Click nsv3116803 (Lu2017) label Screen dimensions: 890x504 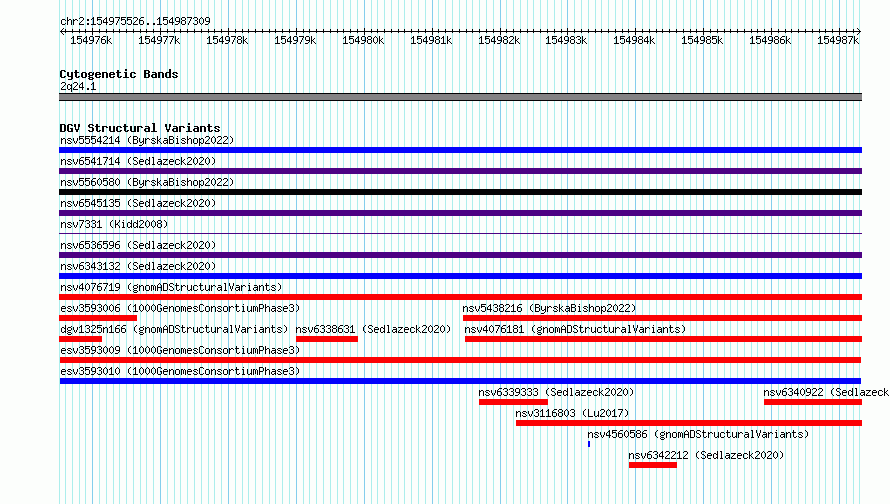click(x=572, y=413)
